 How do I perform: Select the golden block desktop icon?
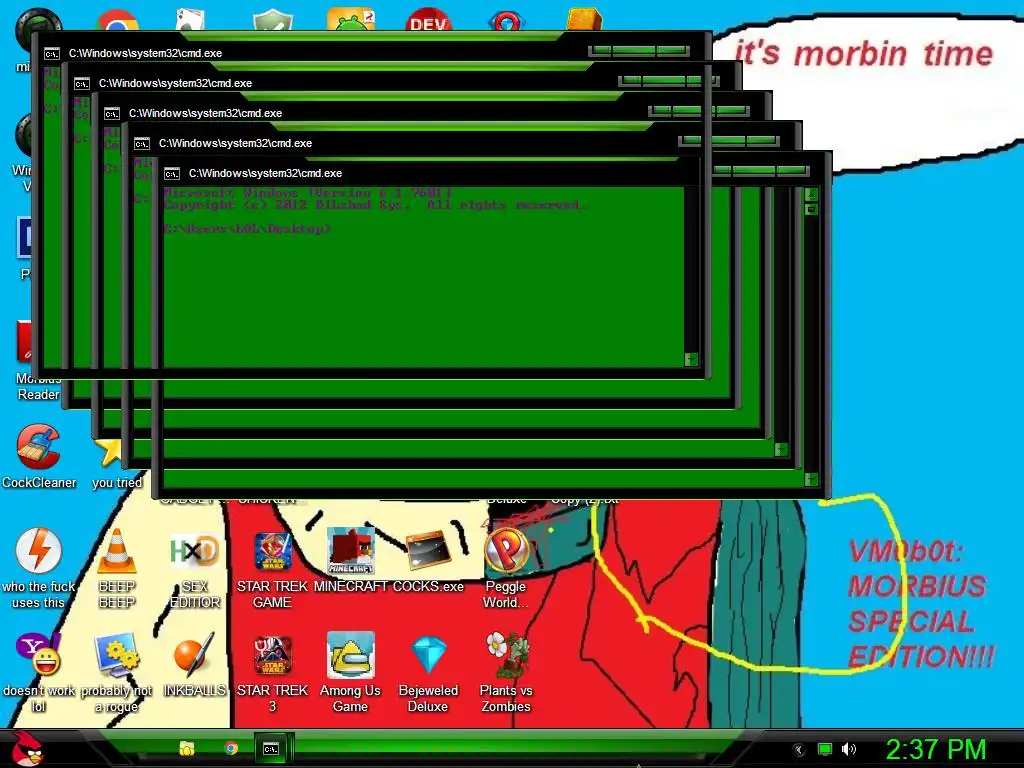coord(584,19)
